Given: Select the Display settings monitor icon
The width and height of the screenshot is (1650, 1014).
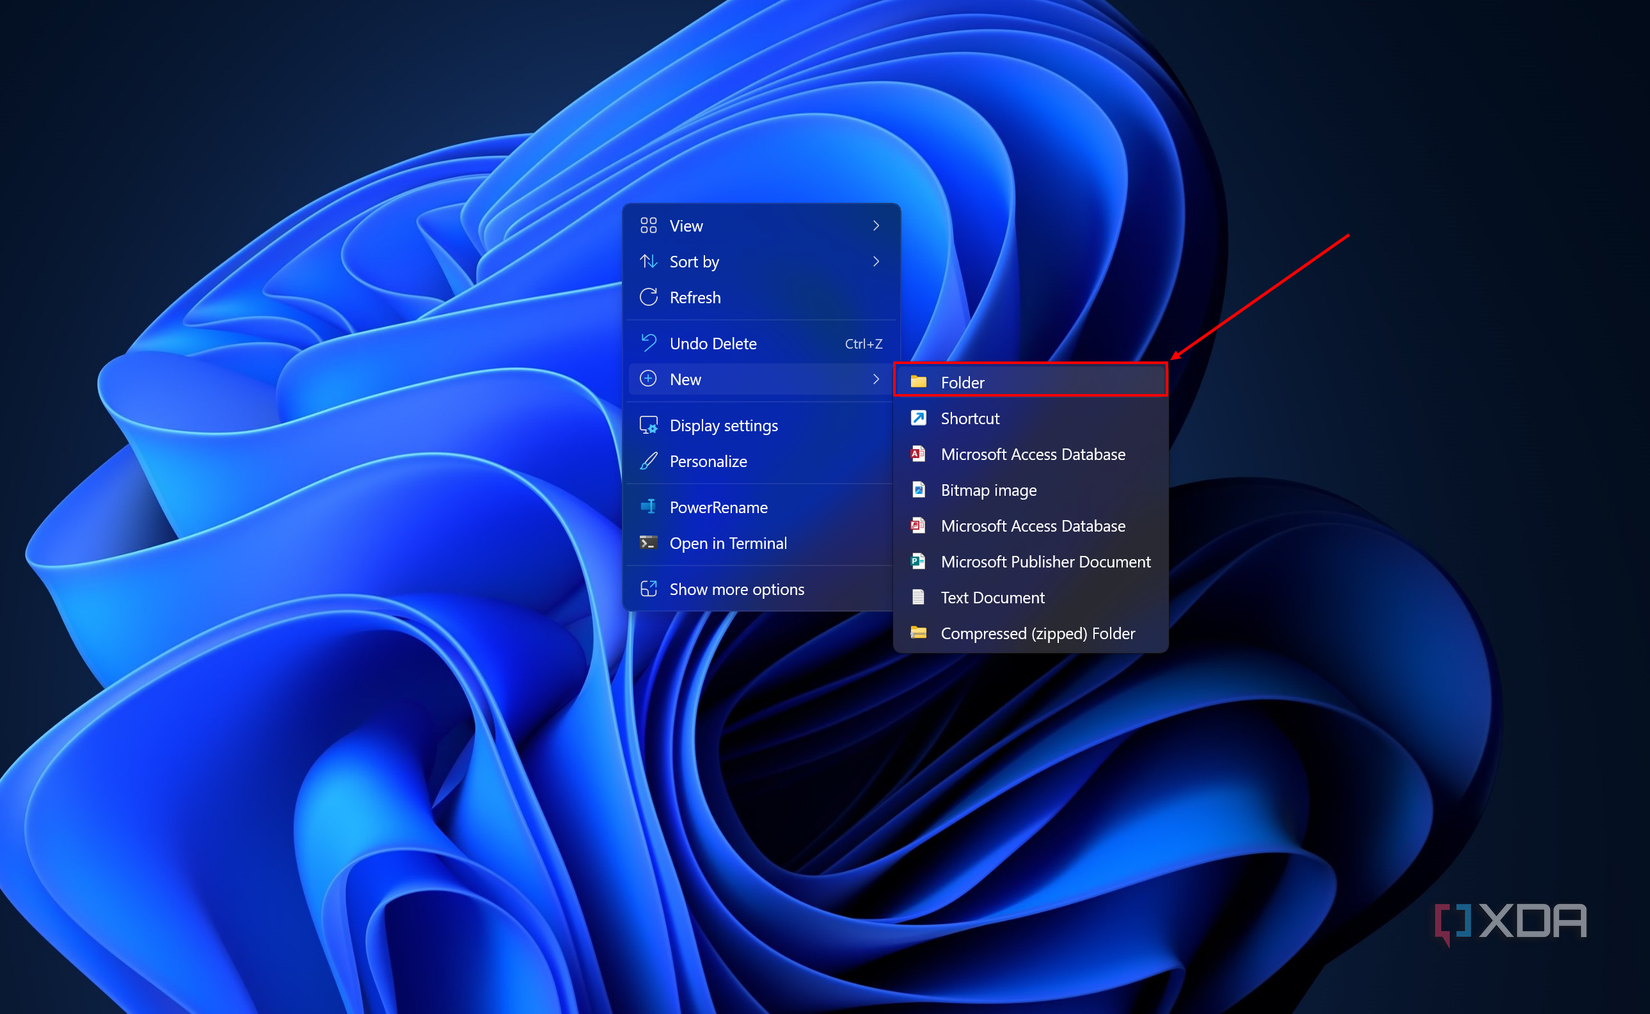Looking at the screenshot, I should pos(648,425).
